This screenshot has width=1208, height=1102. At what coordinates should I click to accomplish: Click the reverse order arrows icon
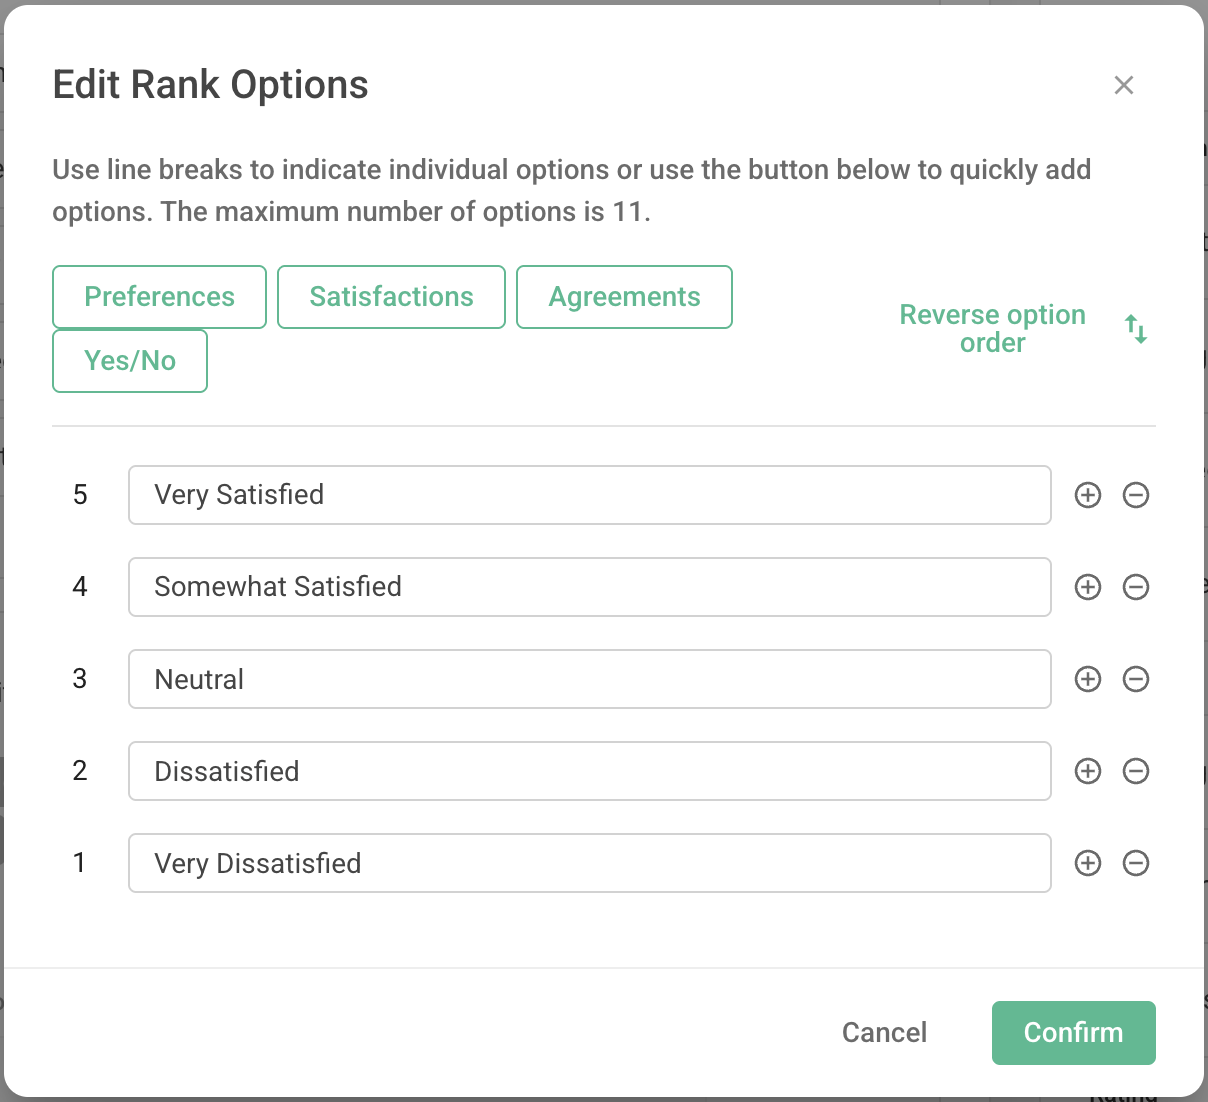[x=1137, y=329]
